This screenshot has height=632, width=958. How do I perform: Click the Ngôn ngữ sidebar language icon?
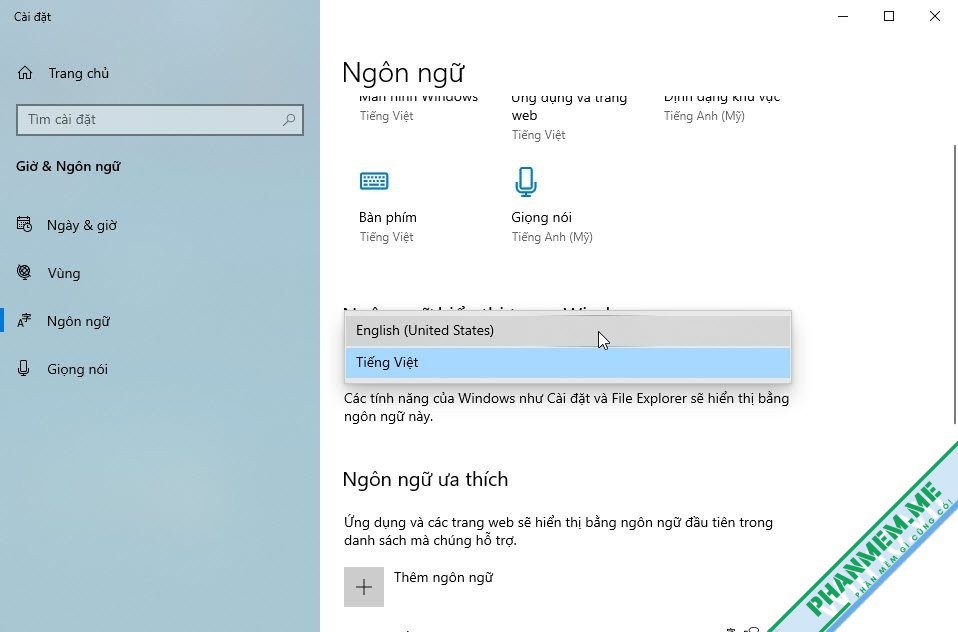click(24, 321)
